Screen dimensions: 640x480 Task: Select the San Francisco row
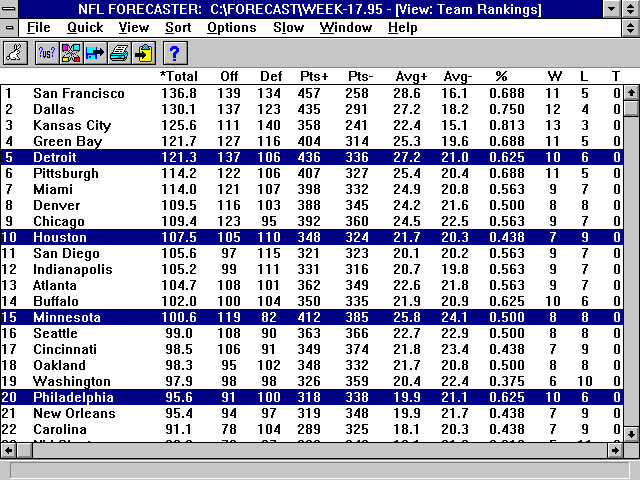click(x=79, y=94)
